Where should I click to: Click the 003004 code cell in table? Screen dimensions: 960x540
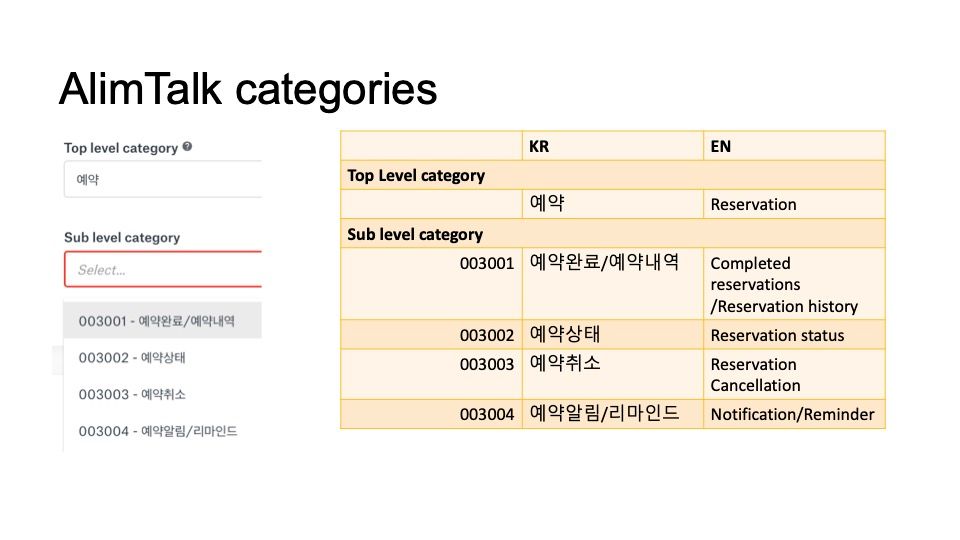(x=432, y=414)
